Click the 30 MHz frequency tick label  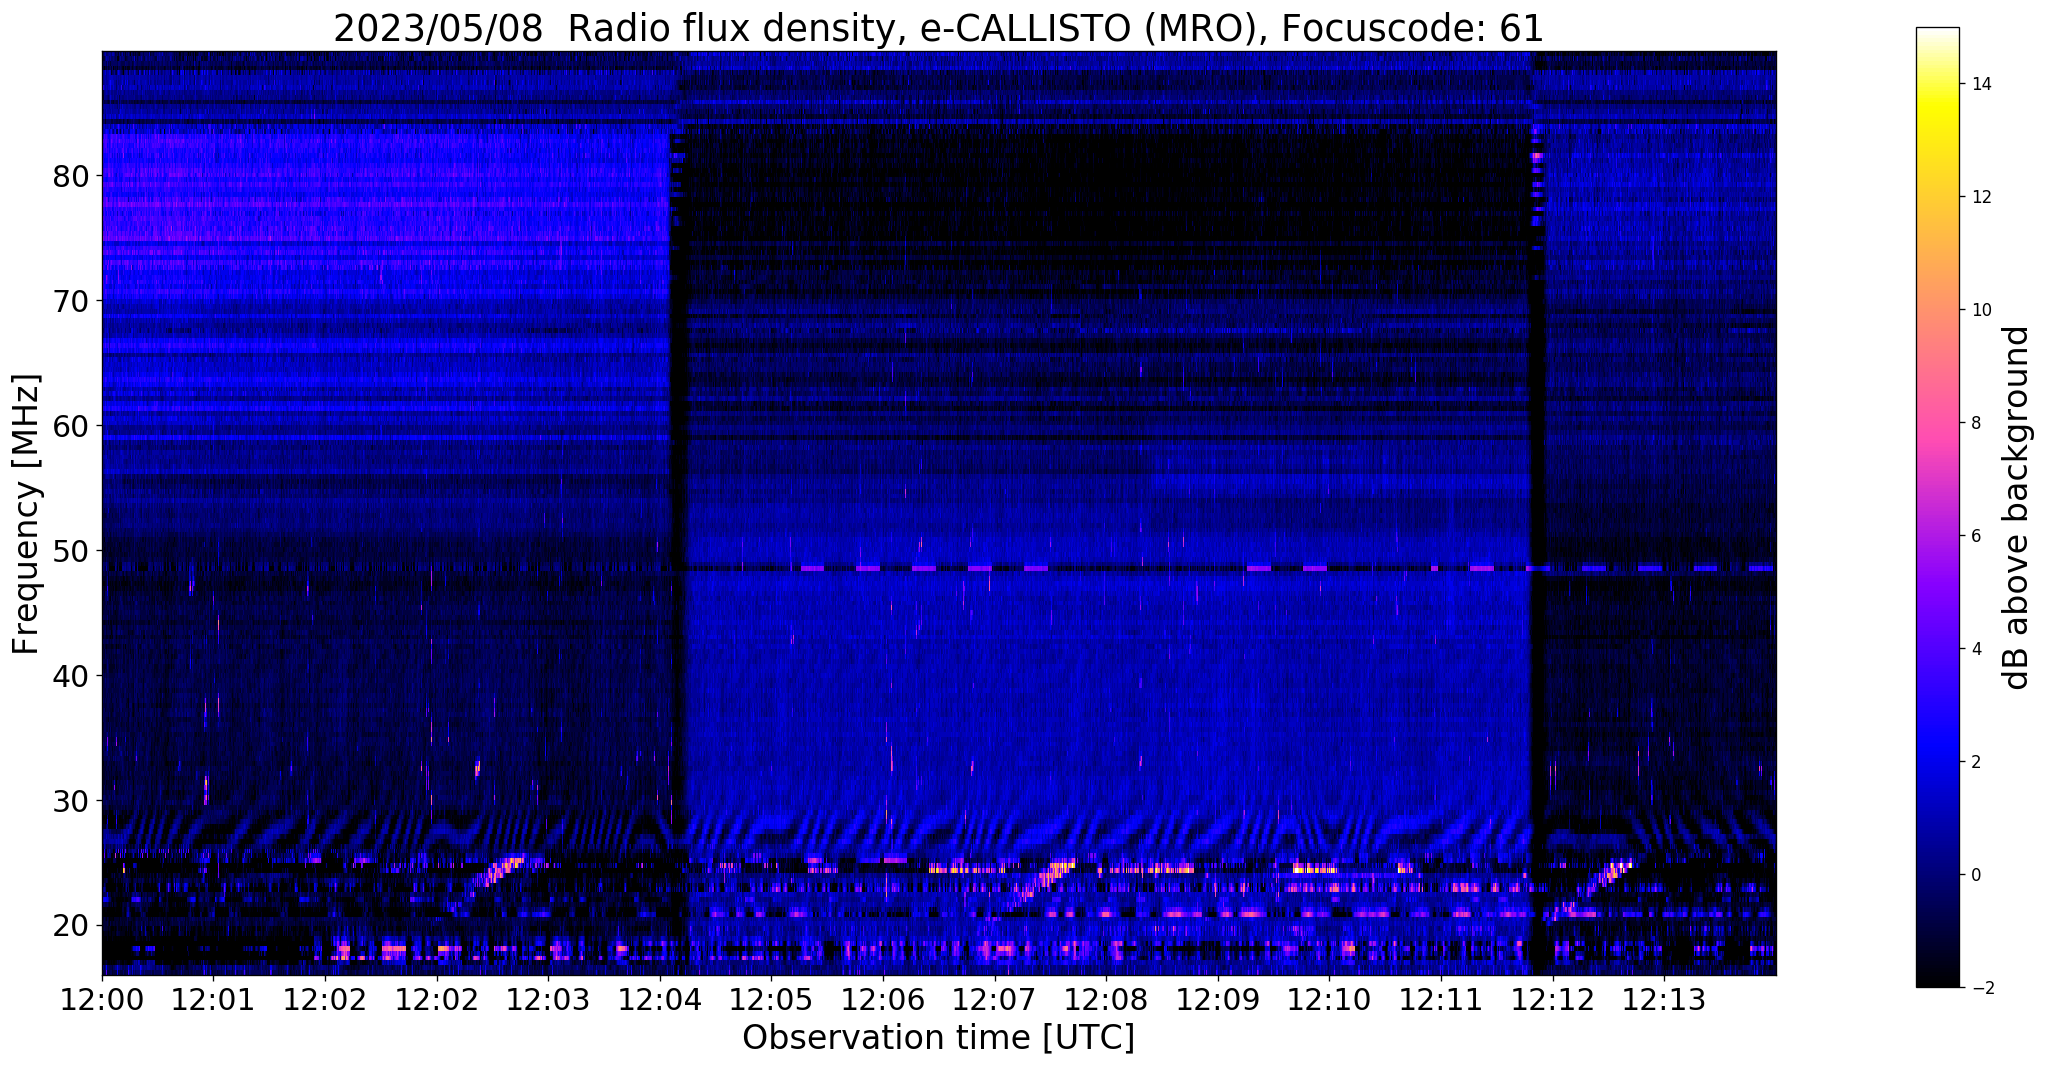(70, 801)
